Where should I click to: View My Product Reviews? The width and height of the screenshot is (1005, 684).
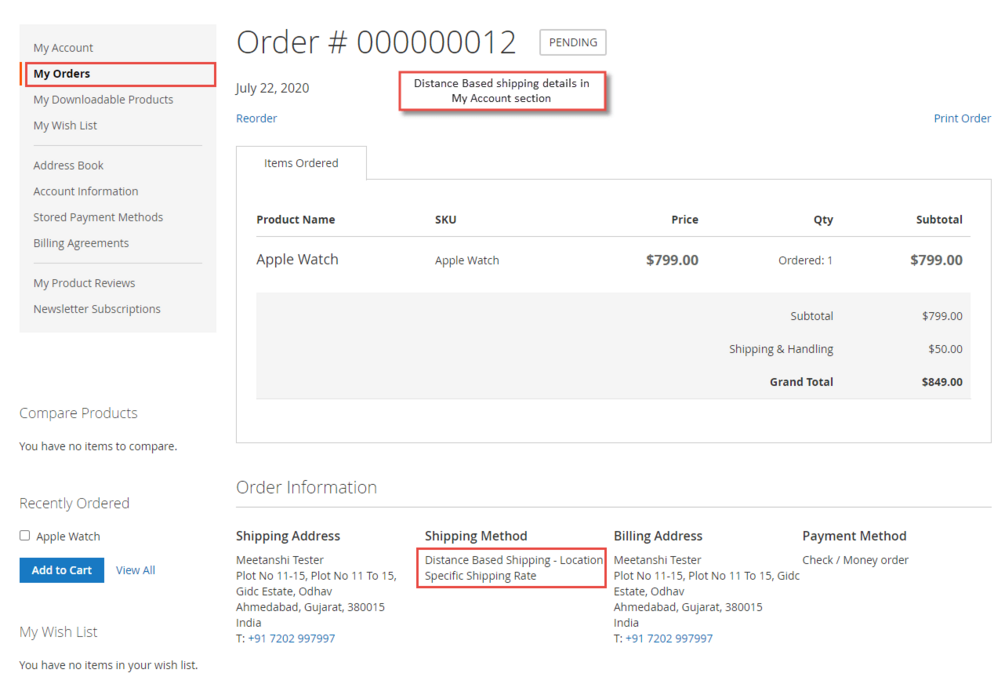85,283
